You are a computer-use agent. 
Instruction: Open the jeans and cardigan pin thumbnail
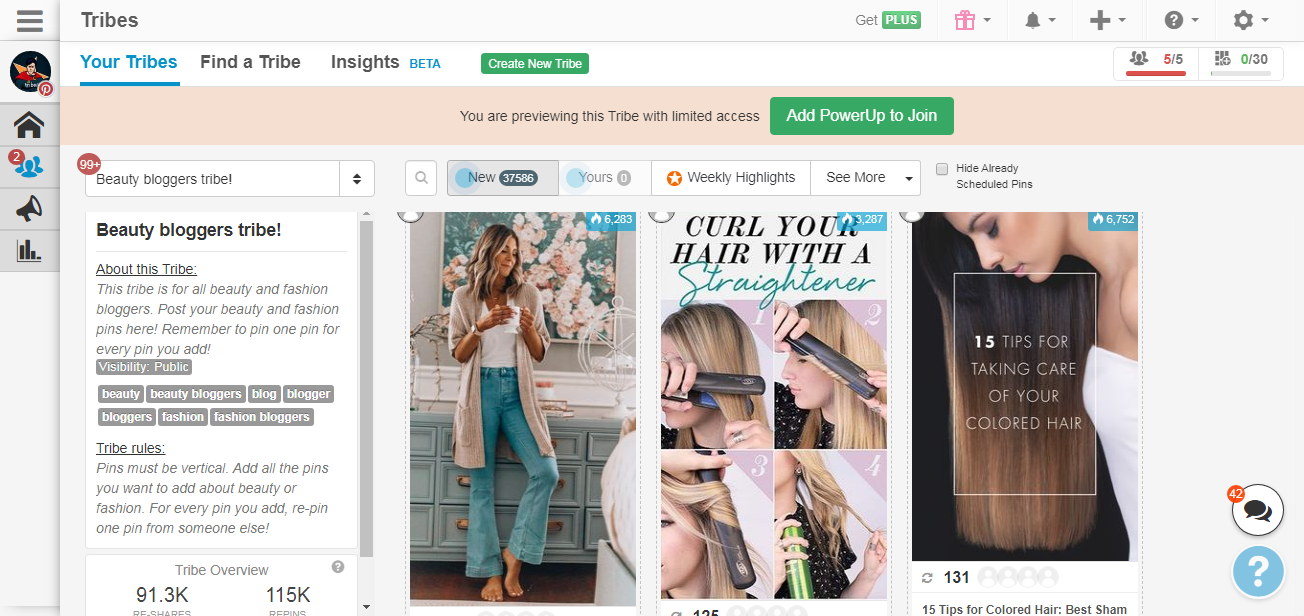pyautogui.click(x=522, y=408)
